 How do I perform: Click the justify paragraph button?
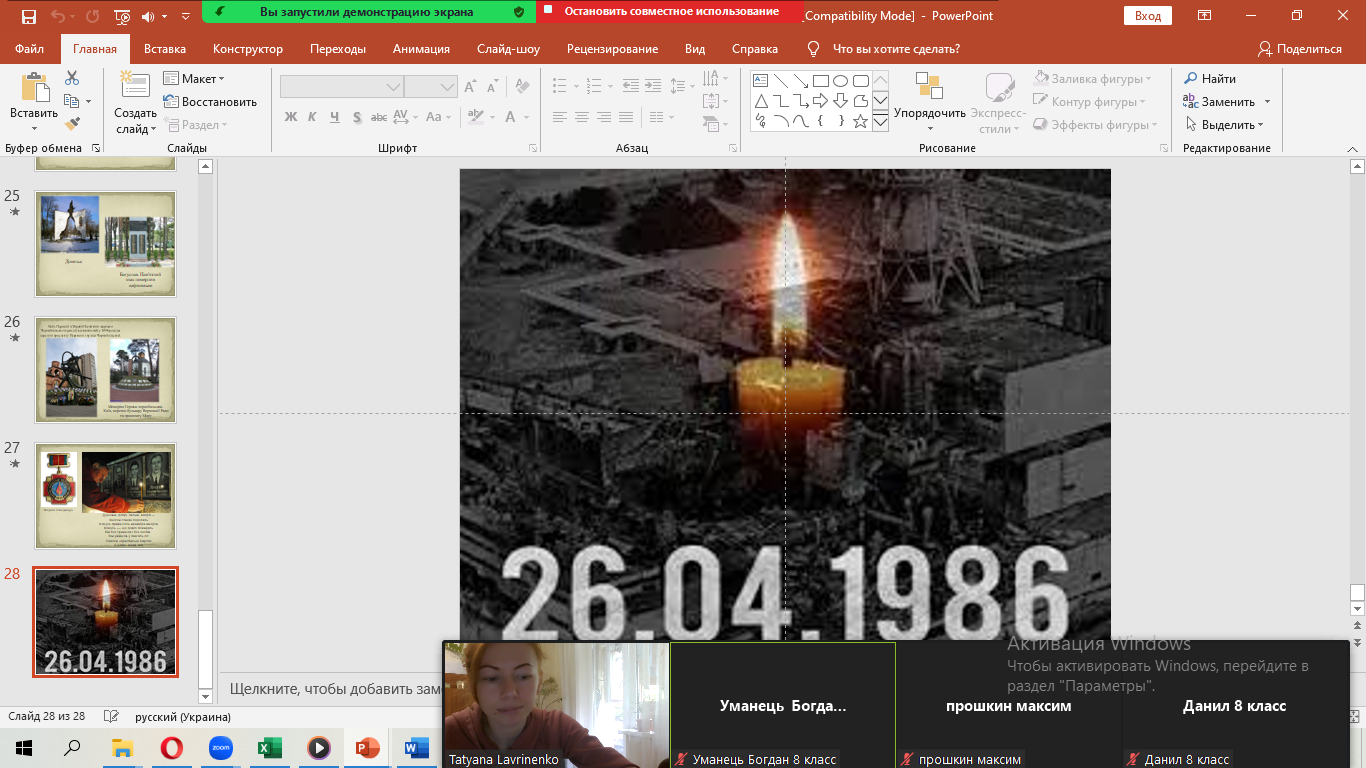[626, 117]
